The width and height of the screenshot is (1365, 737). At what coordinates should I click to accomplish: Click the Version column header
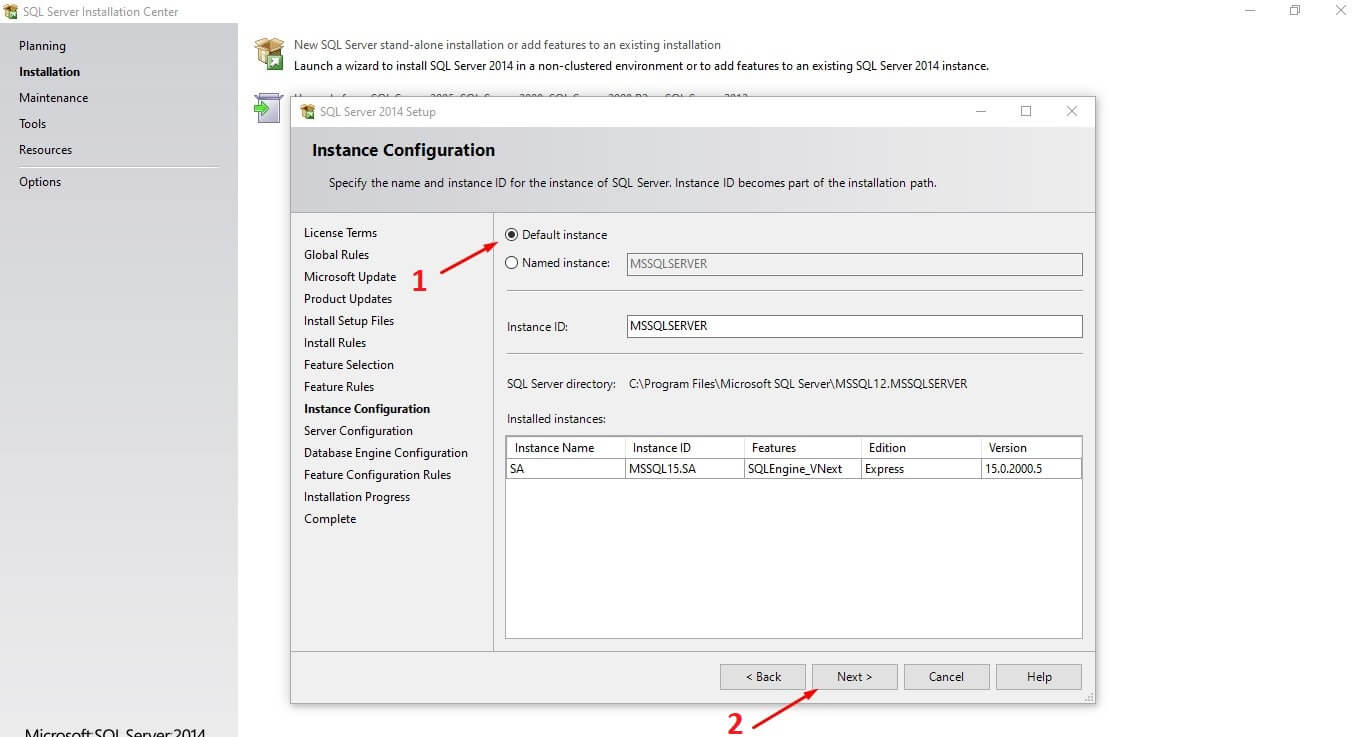[1032, 448]
